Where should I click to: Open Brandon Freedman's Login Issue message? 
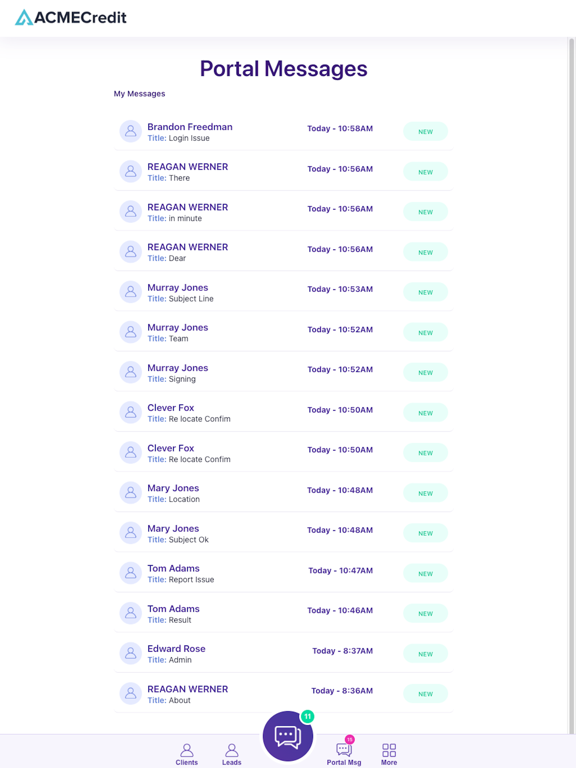point(283,132)
